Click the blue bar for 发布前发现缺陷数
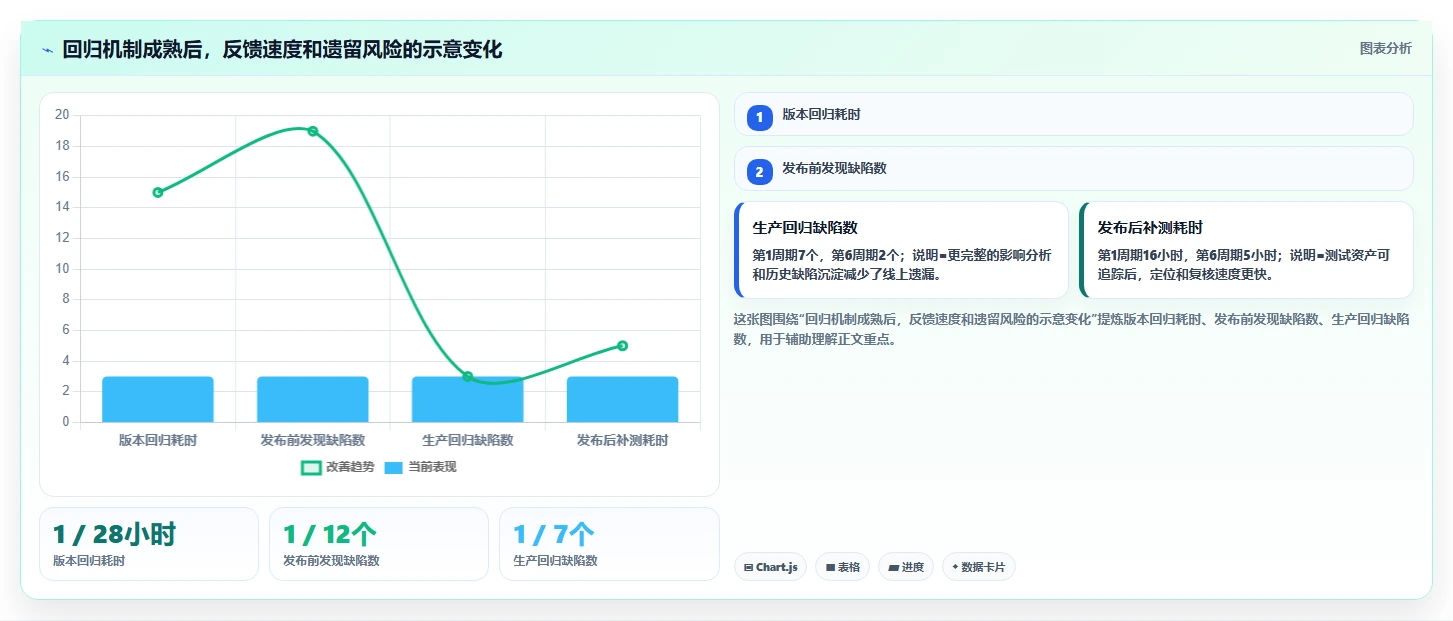 click(x=313, y=399)
